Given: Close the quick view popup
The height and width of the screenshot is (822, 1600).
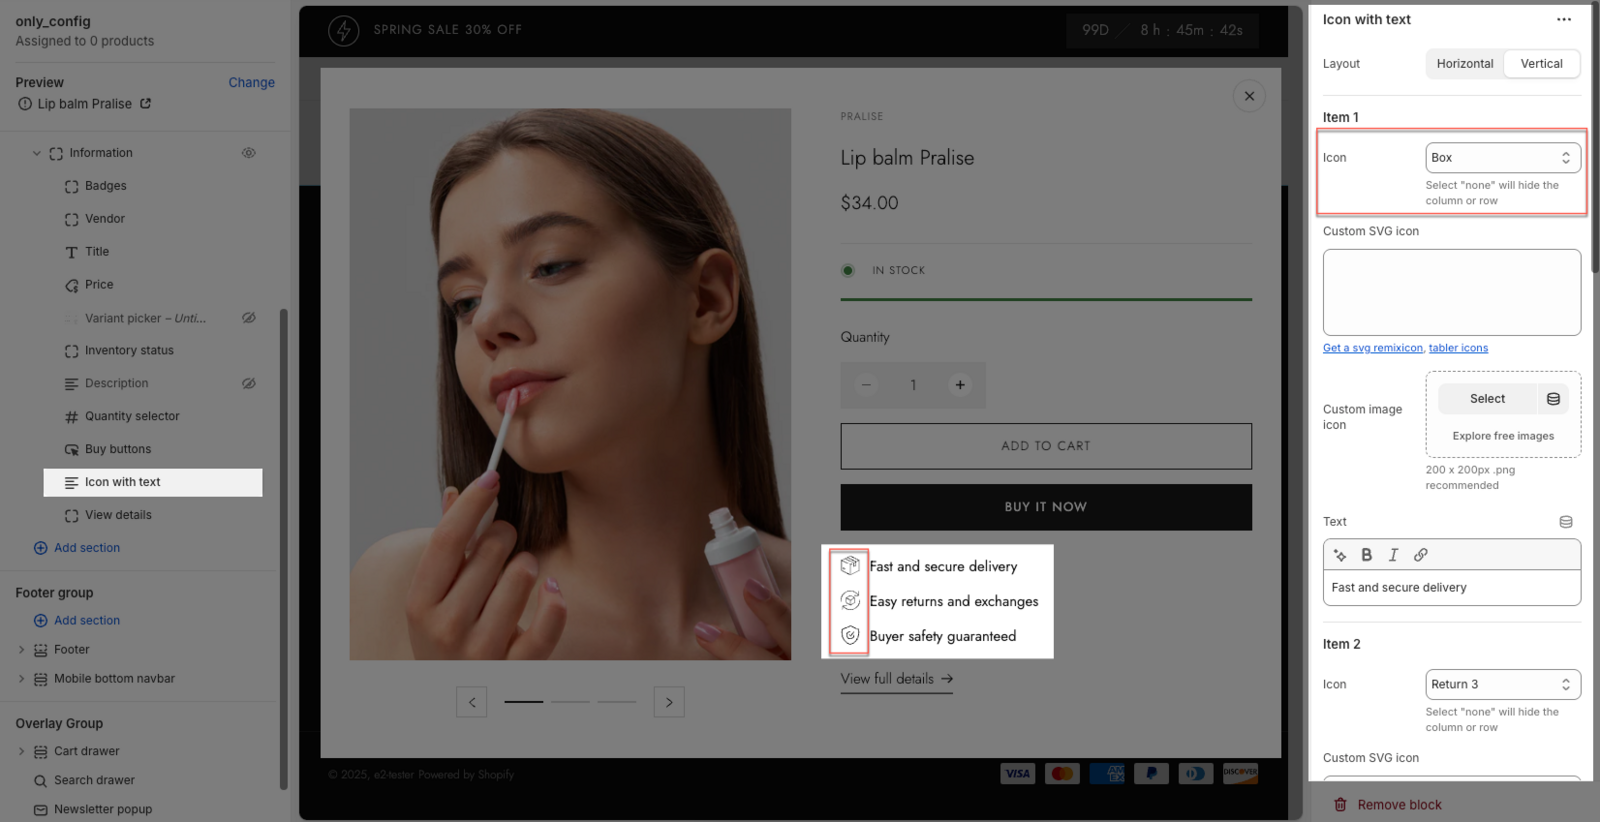Looking at the screenshot, I should click(x=1249, y=96).
